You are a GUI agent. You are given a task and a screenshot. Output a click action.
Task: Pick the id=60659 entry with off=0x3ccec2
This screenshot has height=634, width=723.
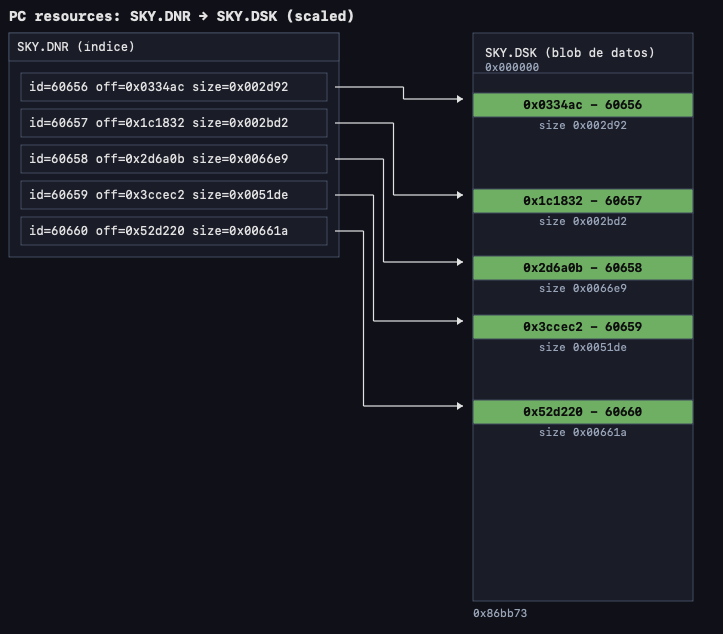pos(174,195)
